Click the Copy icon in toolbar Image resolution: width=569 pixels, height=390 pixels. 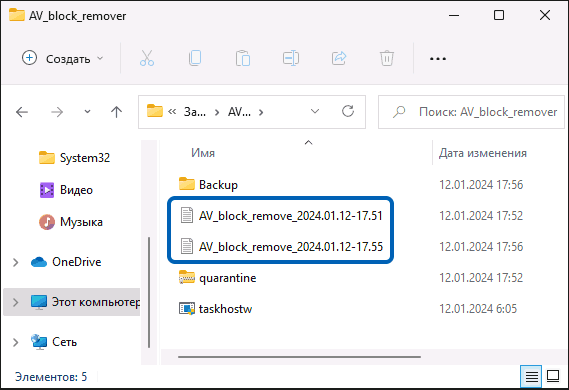point(195,58)
